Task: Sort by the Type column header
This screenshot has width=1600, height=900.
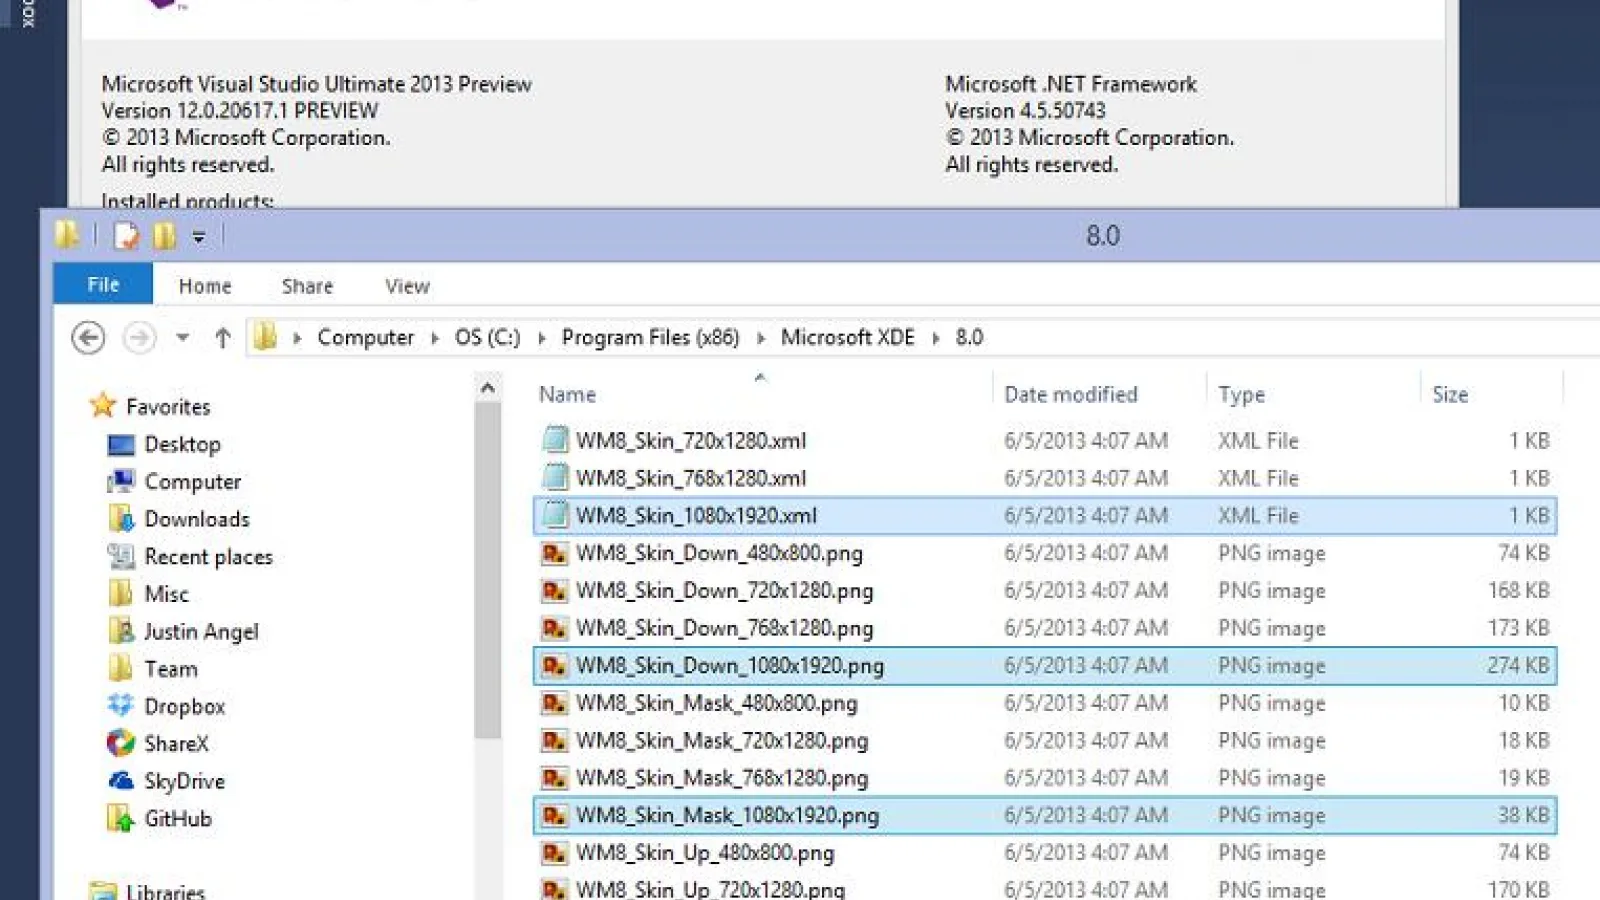Action: pyautogui.click(x=1241, y=395)
